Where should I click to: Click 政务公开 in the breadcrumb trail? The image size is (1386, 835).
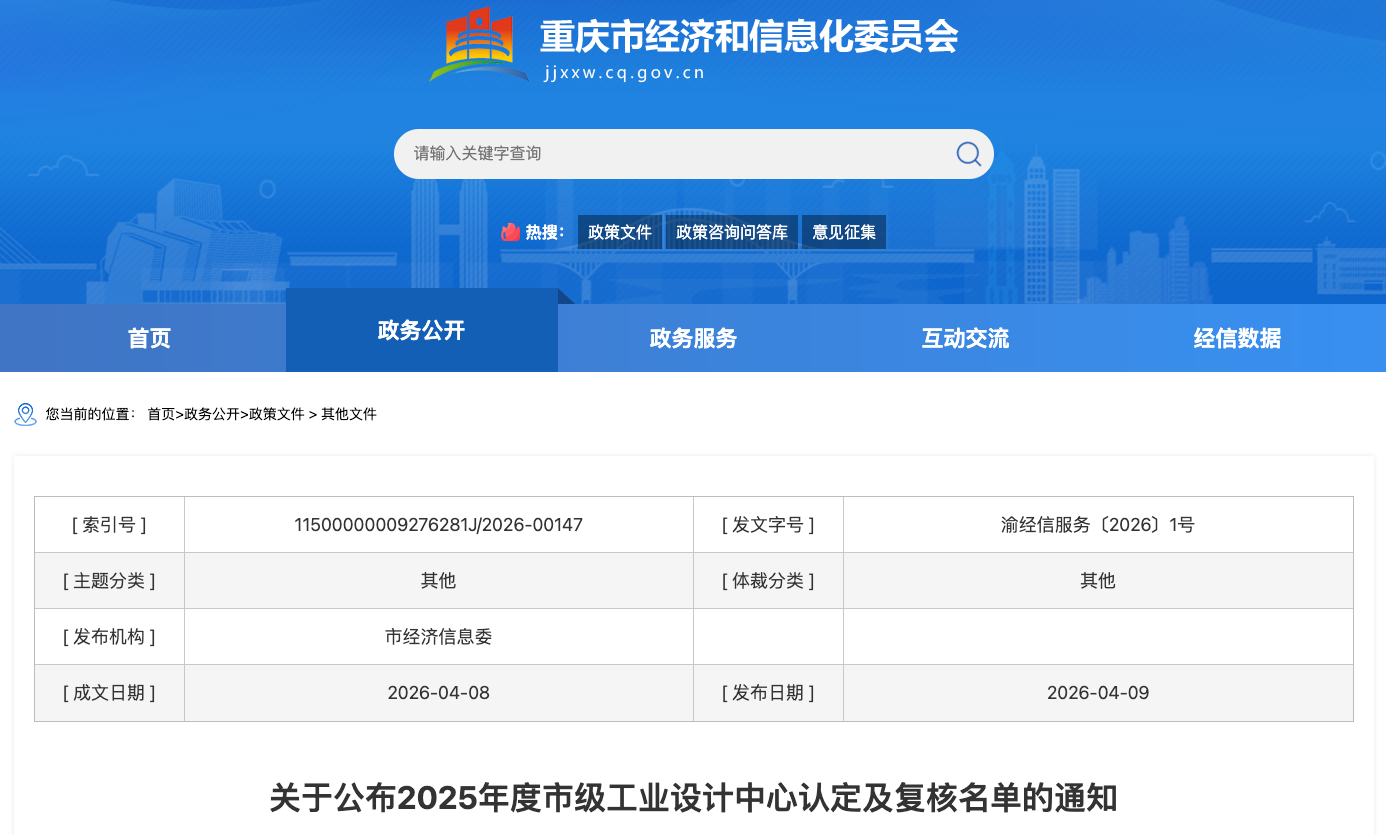coord(212,414)
